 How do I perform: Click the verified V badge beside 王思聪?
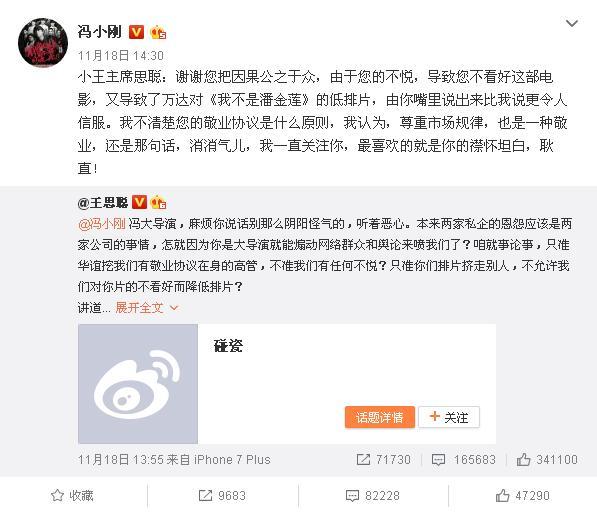pyautogui.click(x=139, y=202)
